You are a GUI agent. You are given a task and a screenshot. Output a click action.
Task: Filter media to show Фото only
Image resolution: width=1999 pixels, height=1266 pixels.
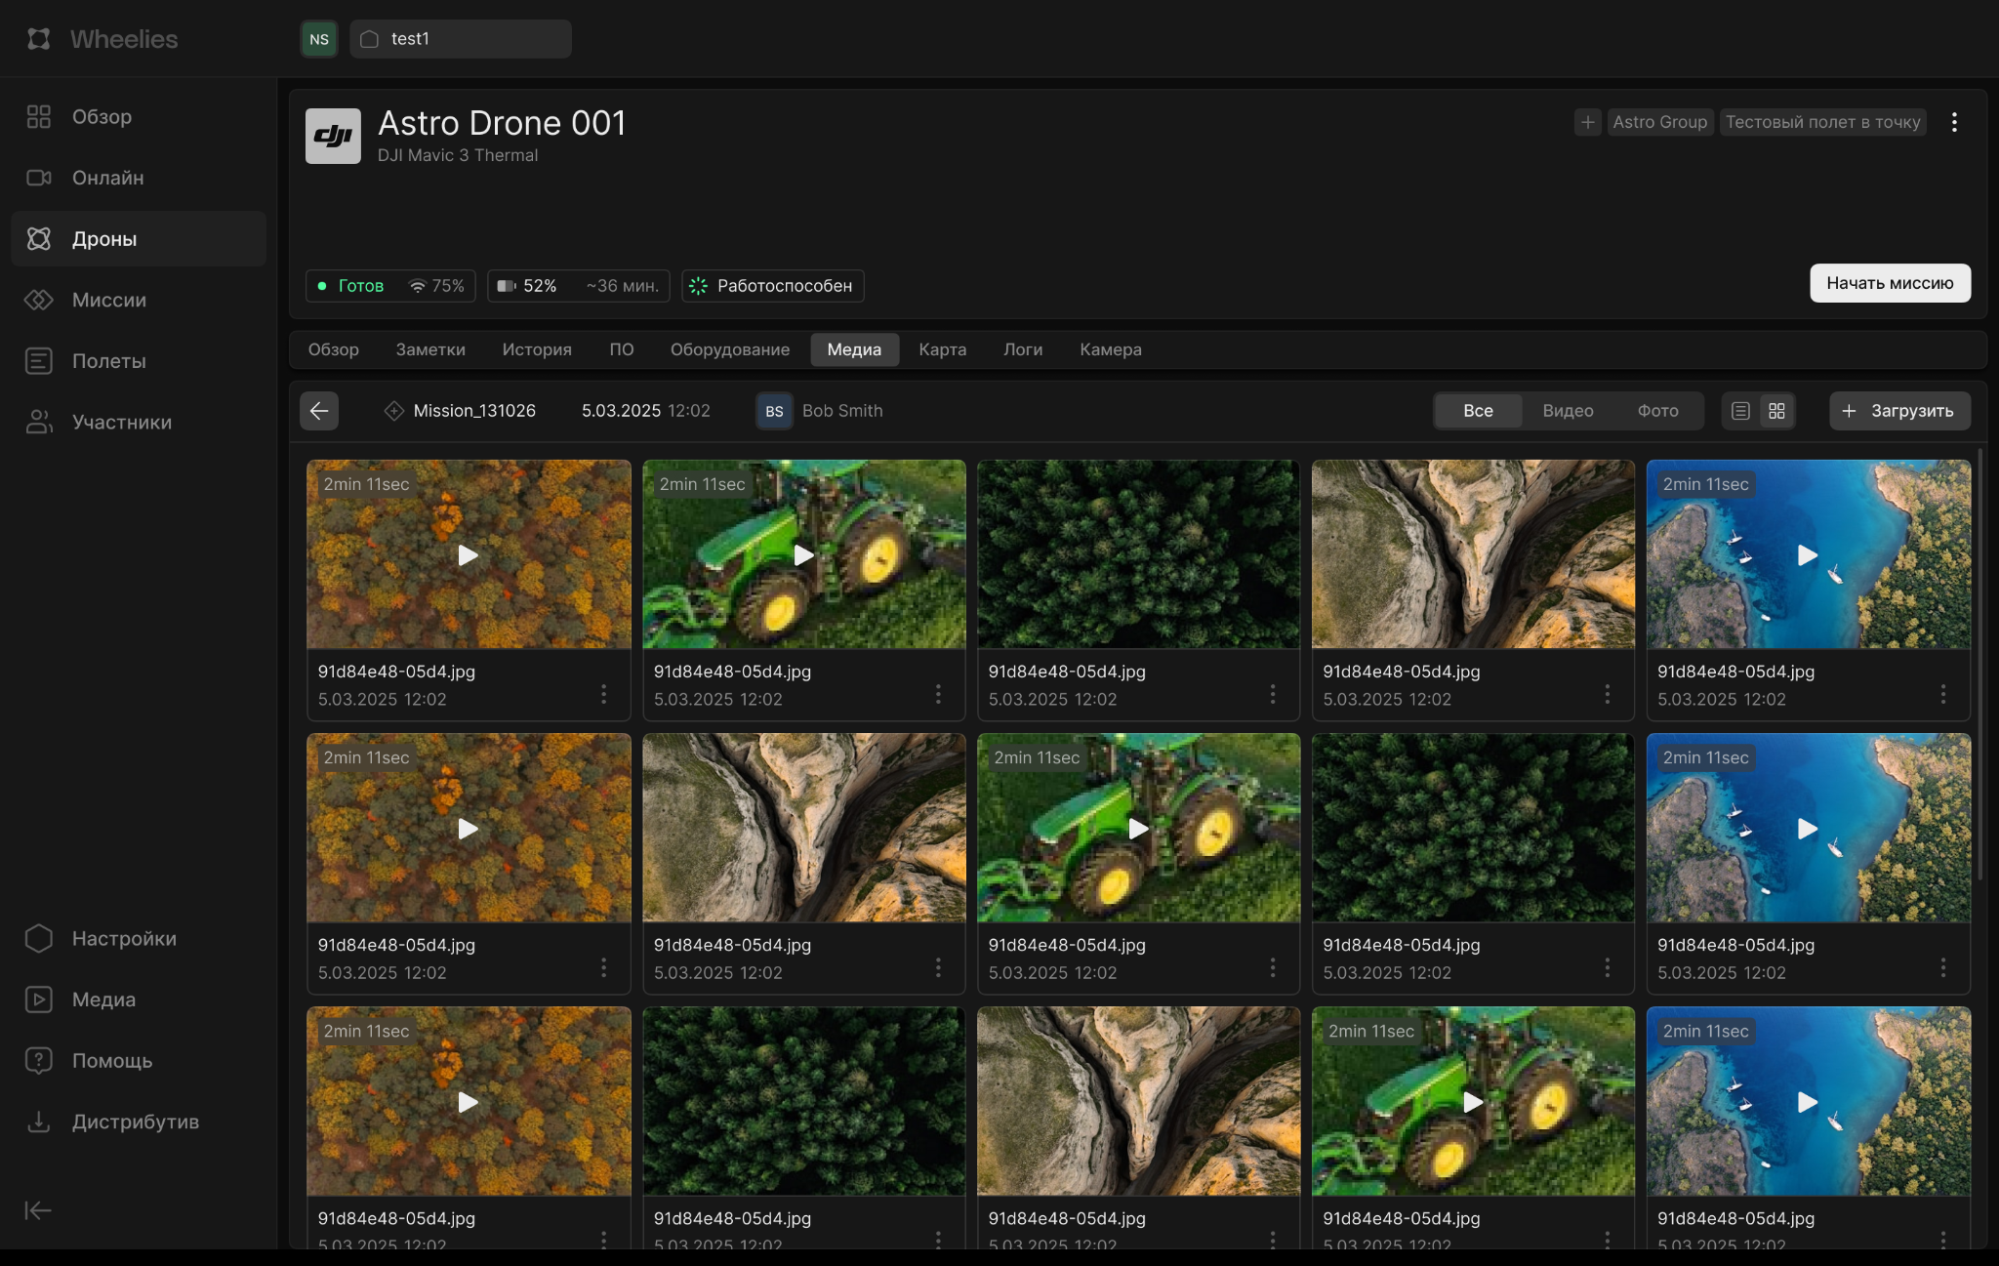[x=1657, y=411]
